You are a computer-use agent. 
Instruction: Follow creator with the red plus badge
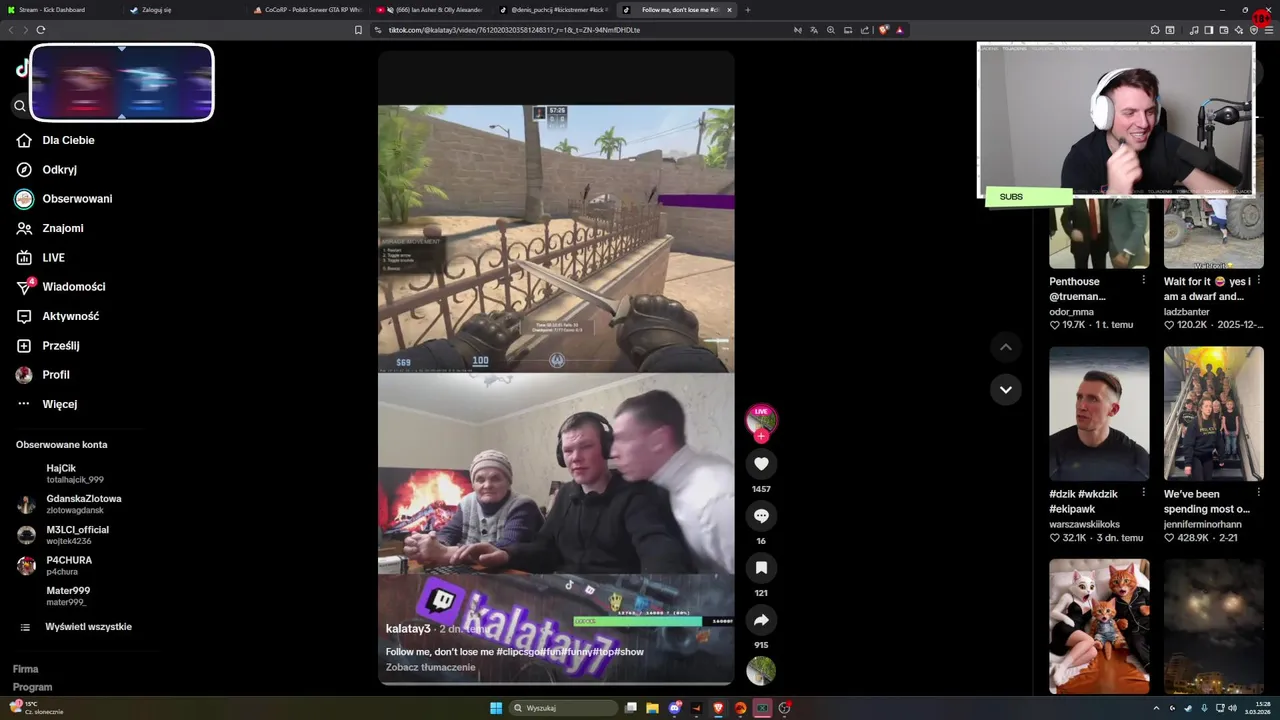point(761,436)
